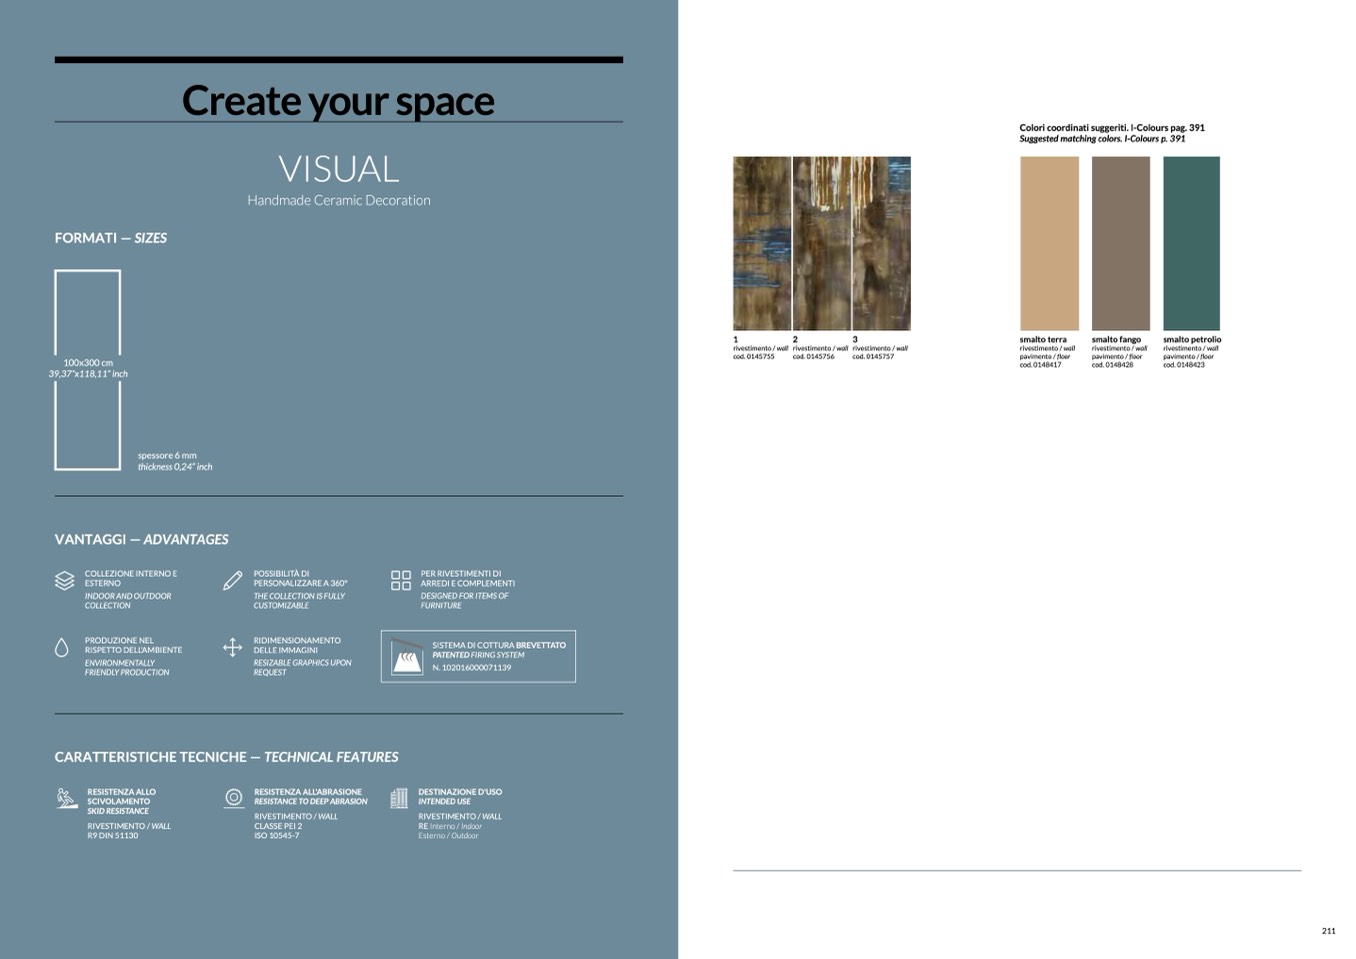
Task: Click the water droplet eco-friendly production icon
Action: 62,648
